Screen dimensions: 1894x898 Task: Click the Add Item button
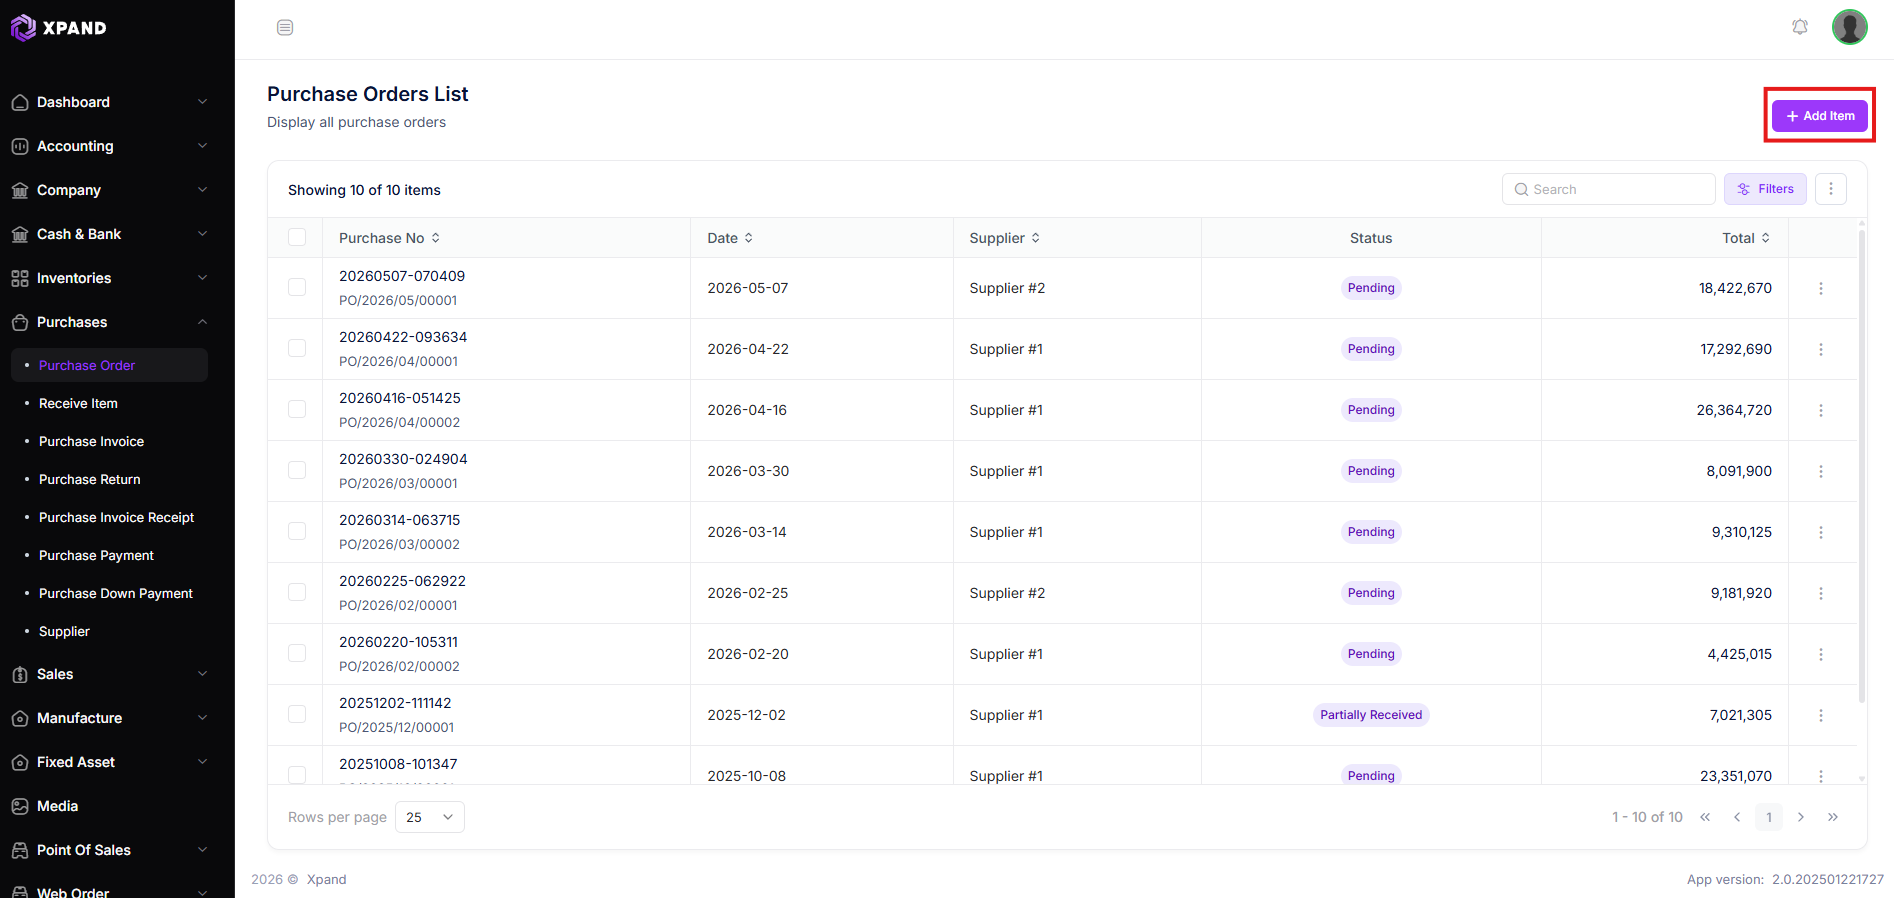(x=1820, y=116)
